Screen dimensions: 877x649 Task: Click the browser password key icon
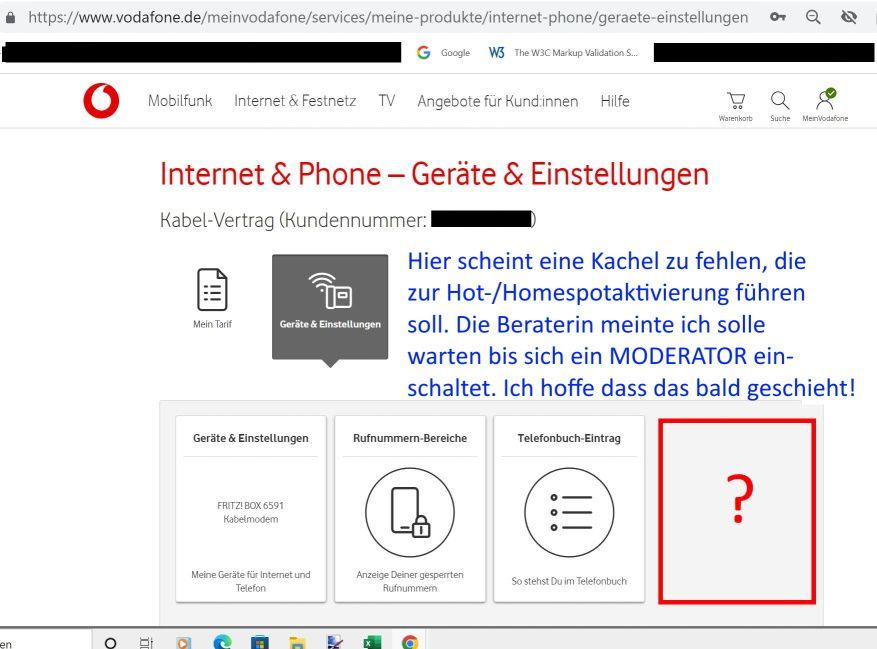(777, 17)
